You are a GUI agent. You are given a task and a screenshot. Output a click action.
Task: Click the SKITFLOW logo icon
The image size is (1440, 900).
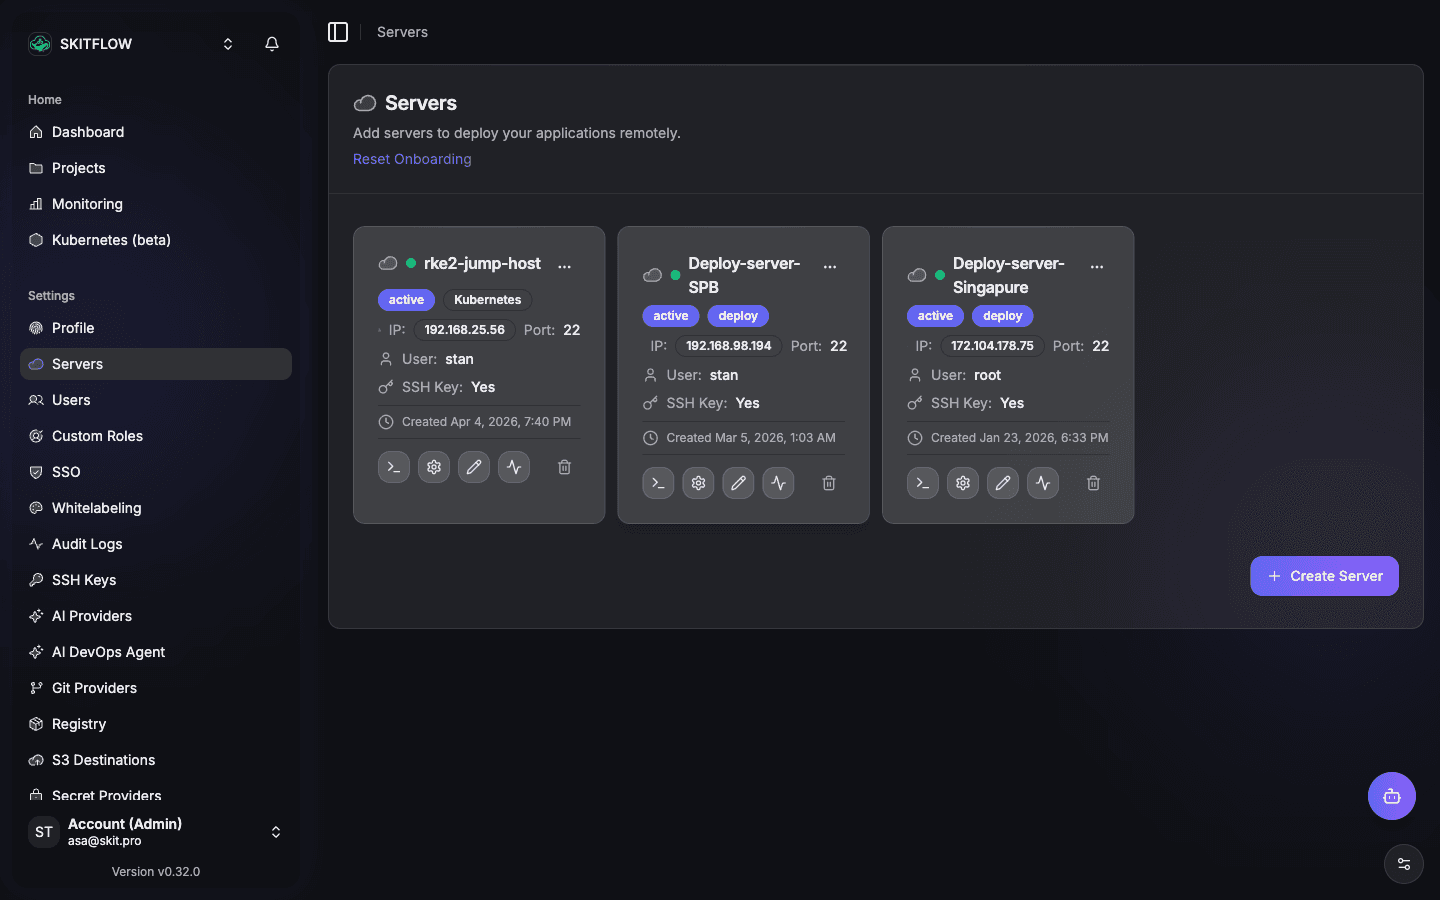(40, 44)
